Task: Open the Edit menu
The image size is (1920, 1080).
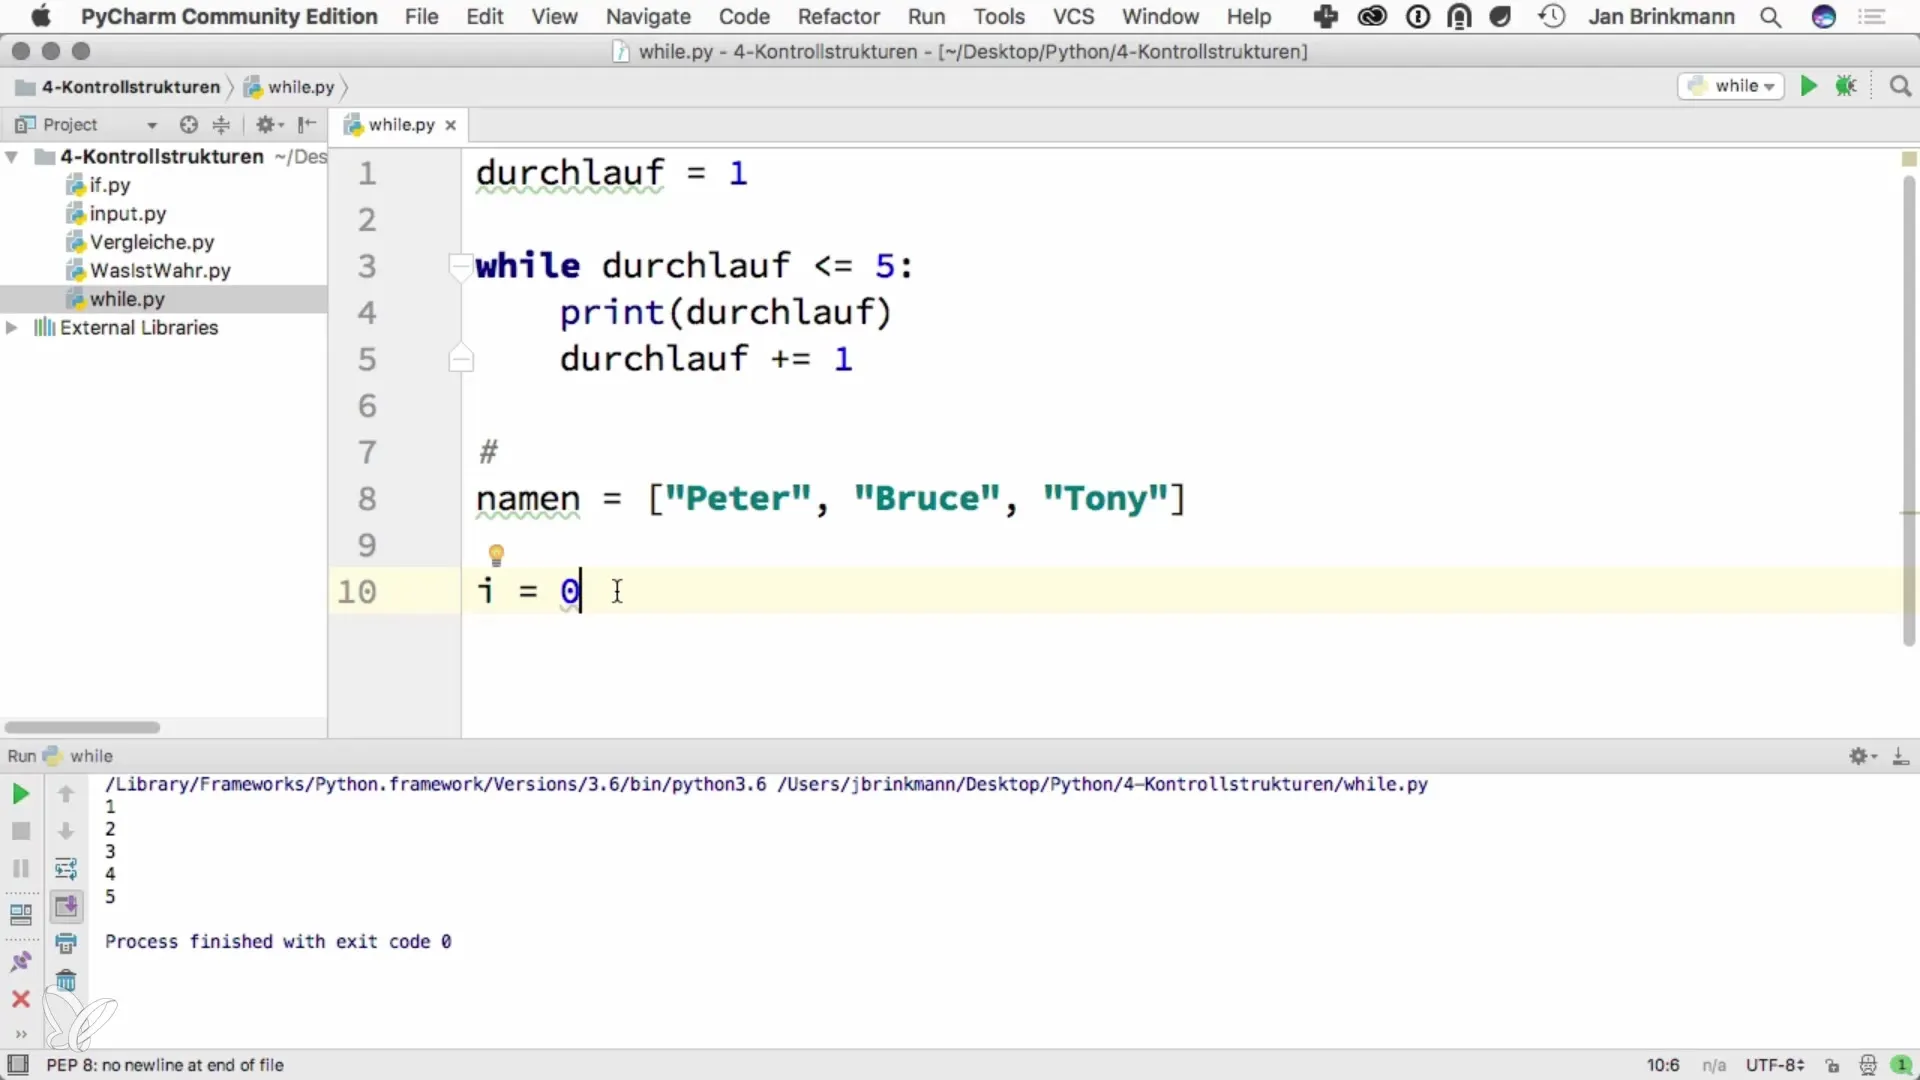Action: (x=485, y=17)
